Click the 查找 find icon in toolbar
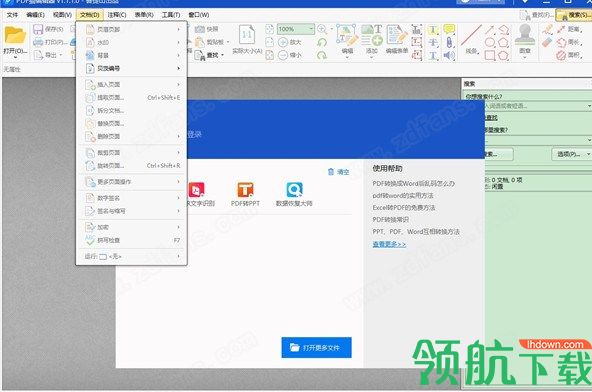 pos(200,55)
